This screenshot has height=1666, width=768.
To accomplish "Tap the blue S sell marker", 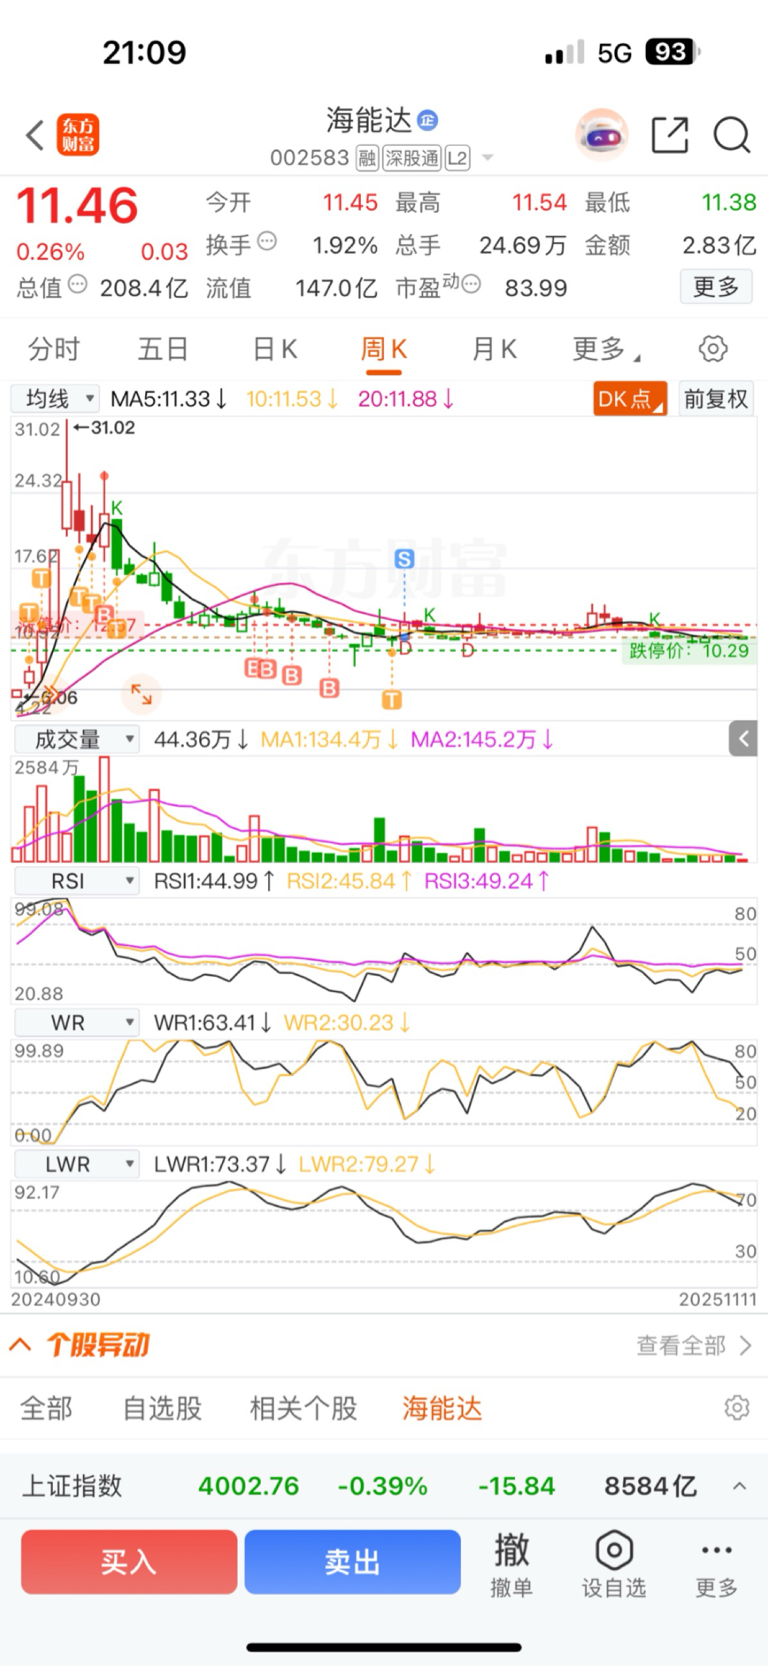I will pos(404,559).
